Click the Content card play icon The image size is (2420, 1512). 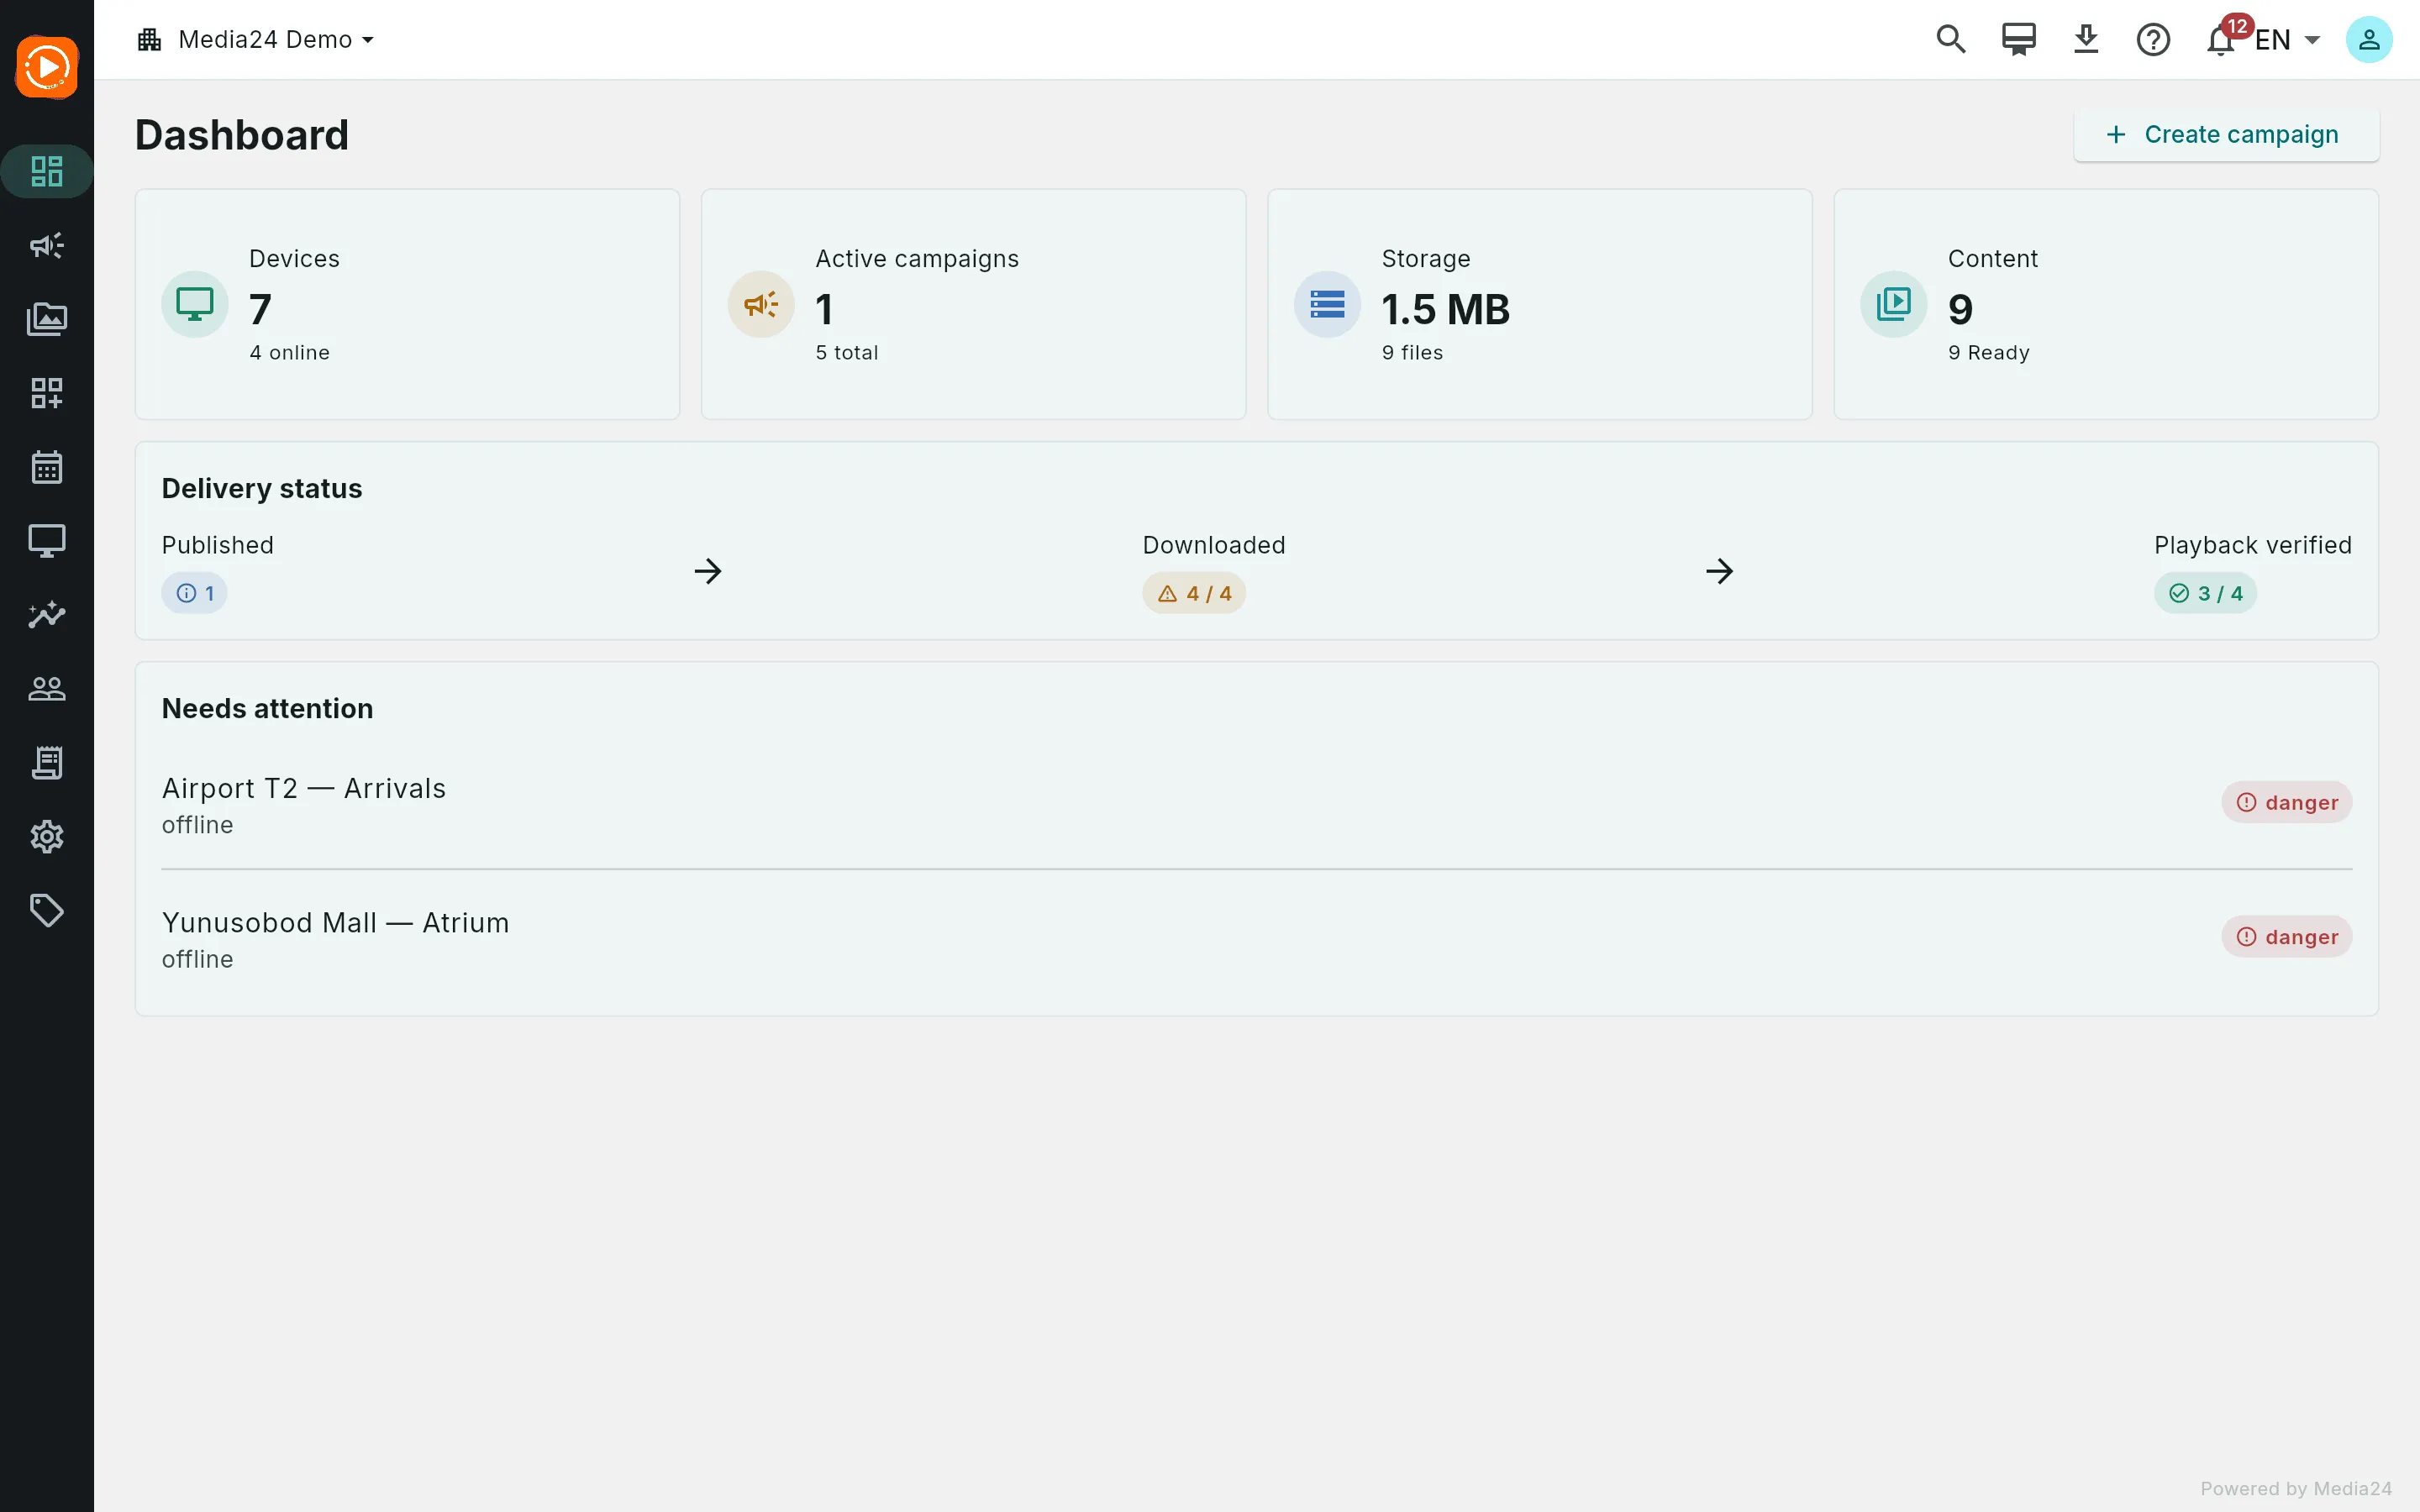tap(1893, 304)
